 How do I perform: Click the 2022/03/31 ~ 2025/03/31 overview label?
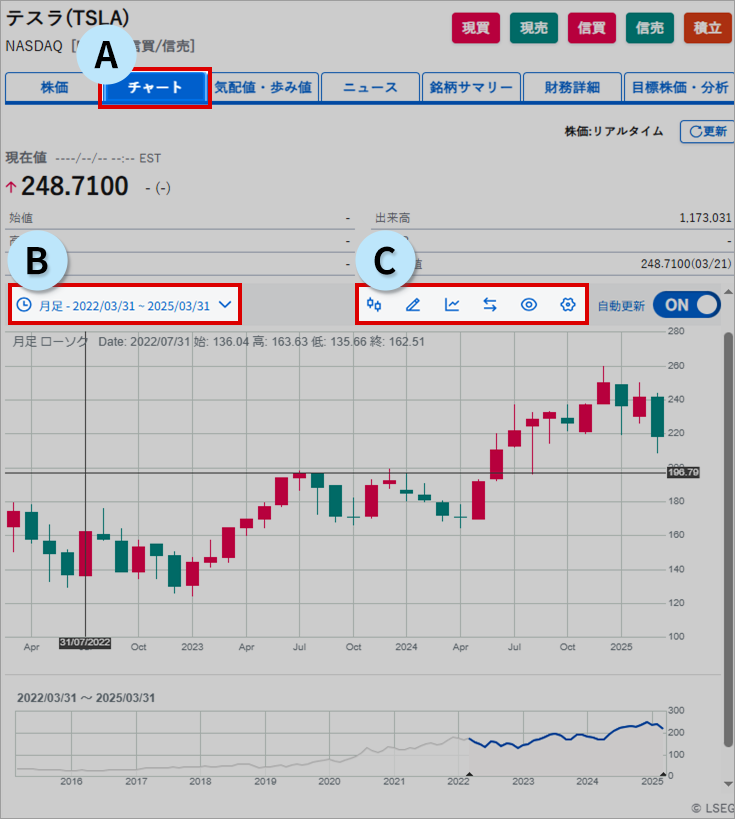coord(86,698)
